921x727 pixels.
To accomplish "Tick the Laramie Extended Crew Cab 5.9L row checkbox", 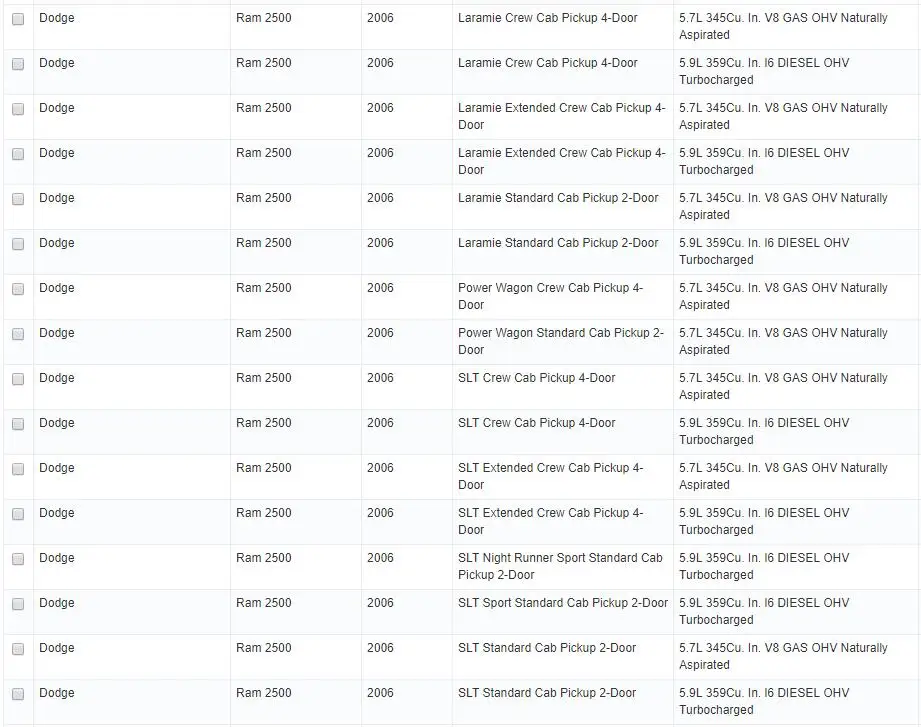I will click(x=18, y=154).
